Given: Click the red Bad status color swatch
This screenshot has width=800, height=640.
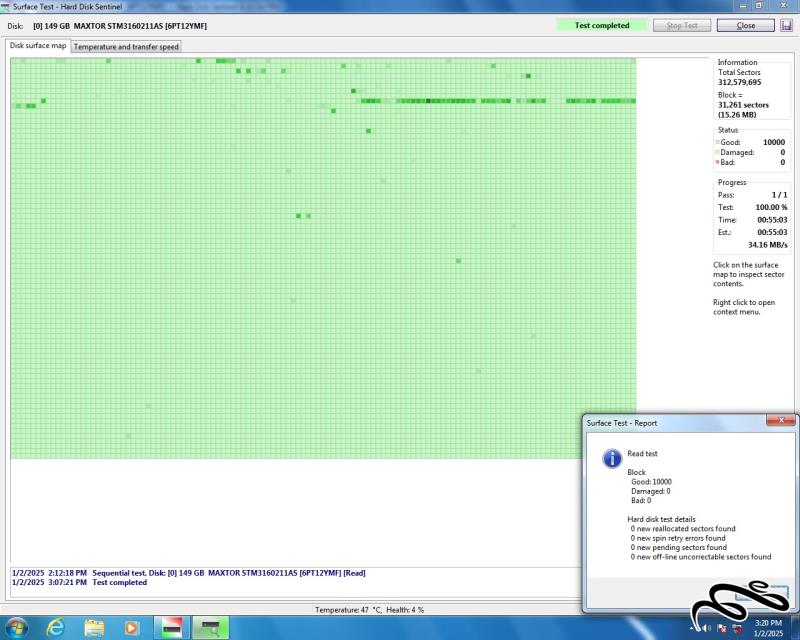Looking at the screenshot, I should click(x=717, y=162).
